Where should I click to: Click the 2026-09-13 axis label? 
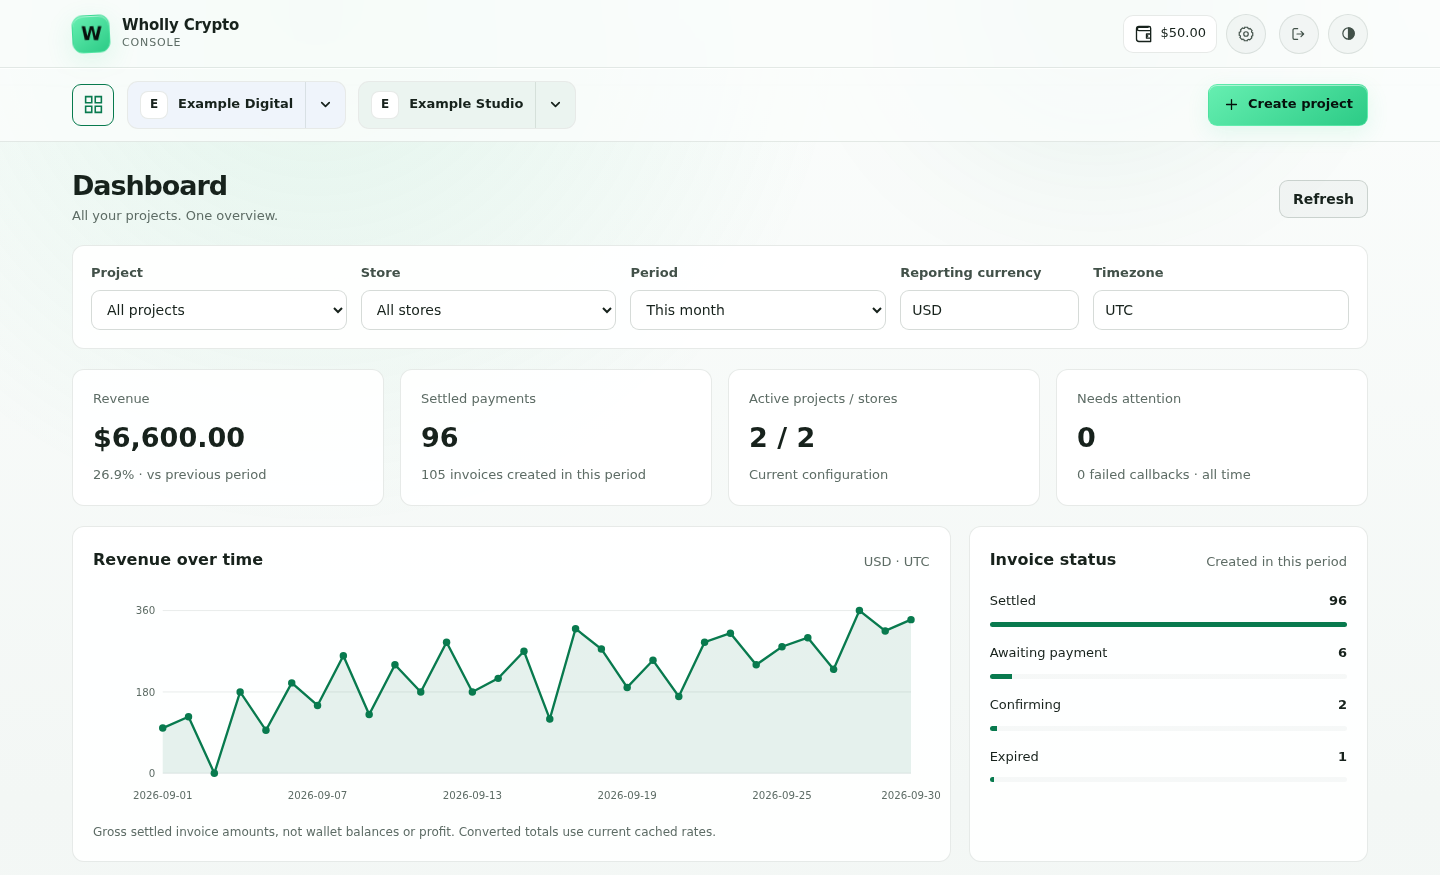472,796
